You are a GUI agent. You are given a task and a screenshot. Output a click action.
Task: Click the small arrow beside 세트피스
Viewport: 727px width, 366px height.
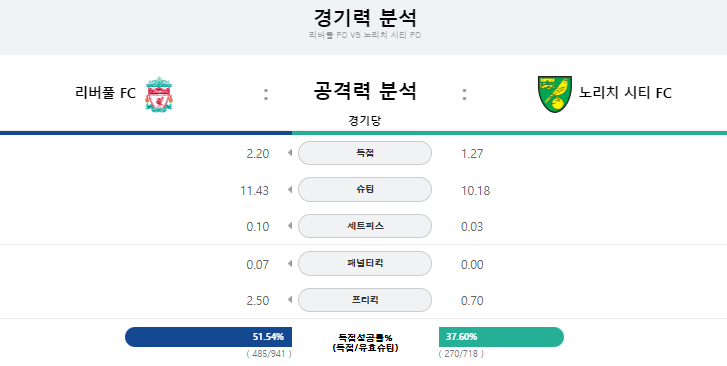point(290,226)
